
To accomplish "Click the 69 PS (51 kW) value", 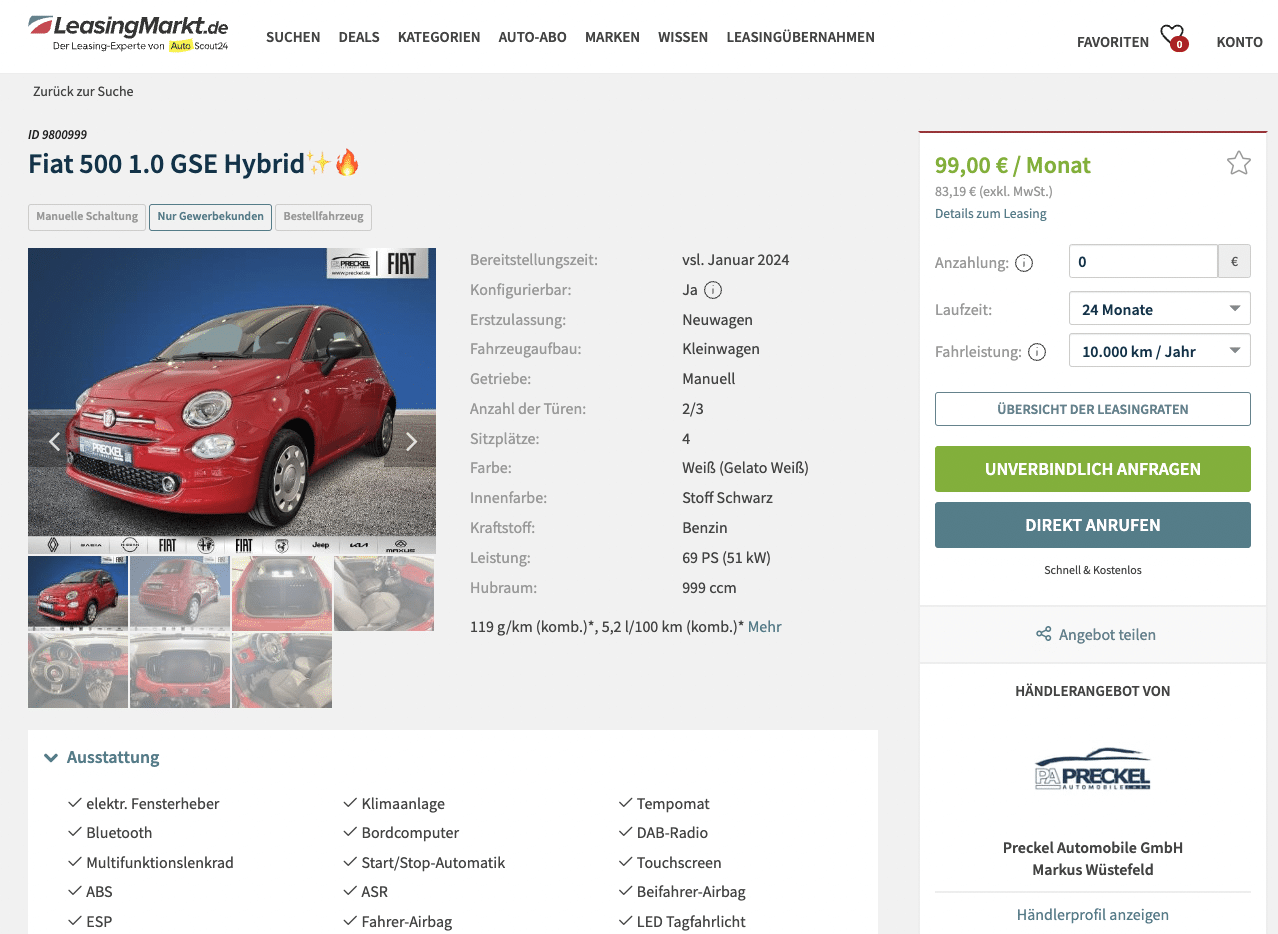I will [726, 557].
